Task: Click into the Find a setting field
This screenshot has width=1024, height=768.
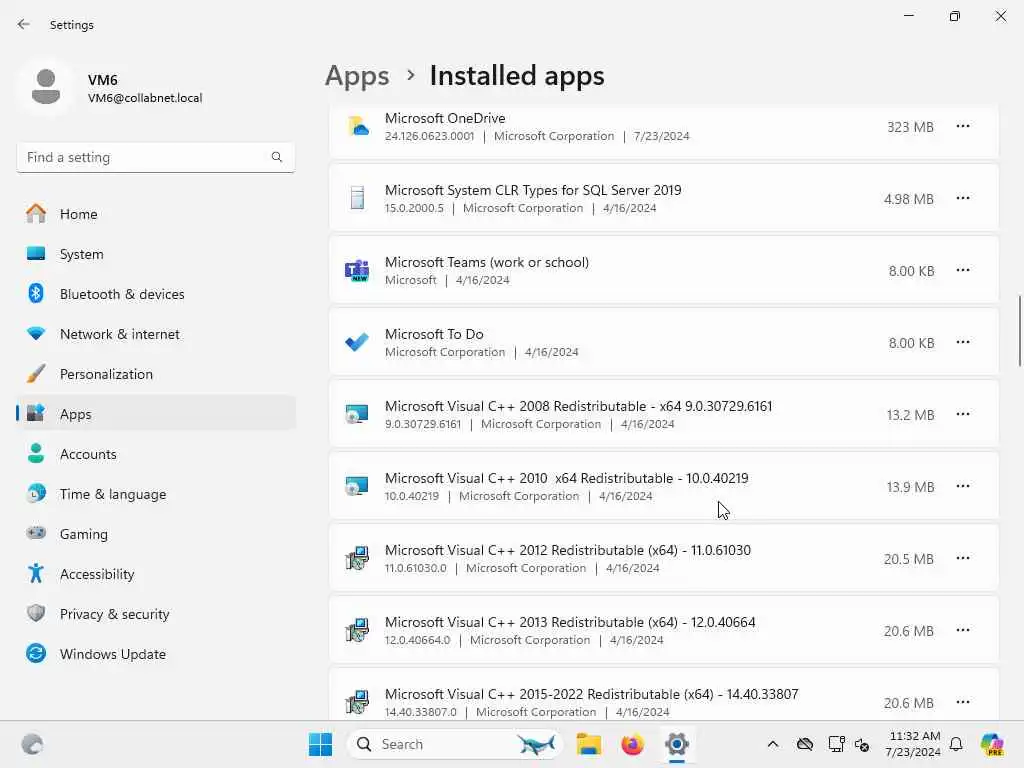Action: [155, 157]
